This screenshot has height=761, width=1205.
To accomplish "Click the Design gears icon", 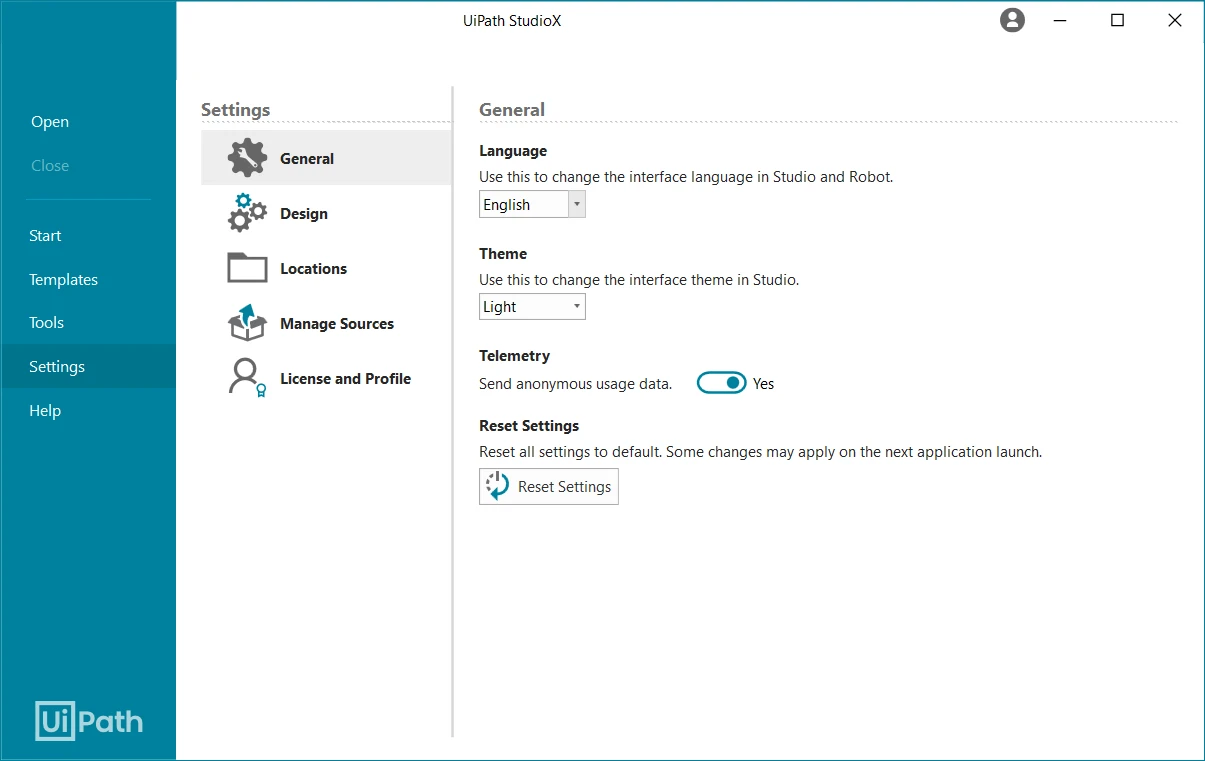I will pos(247,213).
